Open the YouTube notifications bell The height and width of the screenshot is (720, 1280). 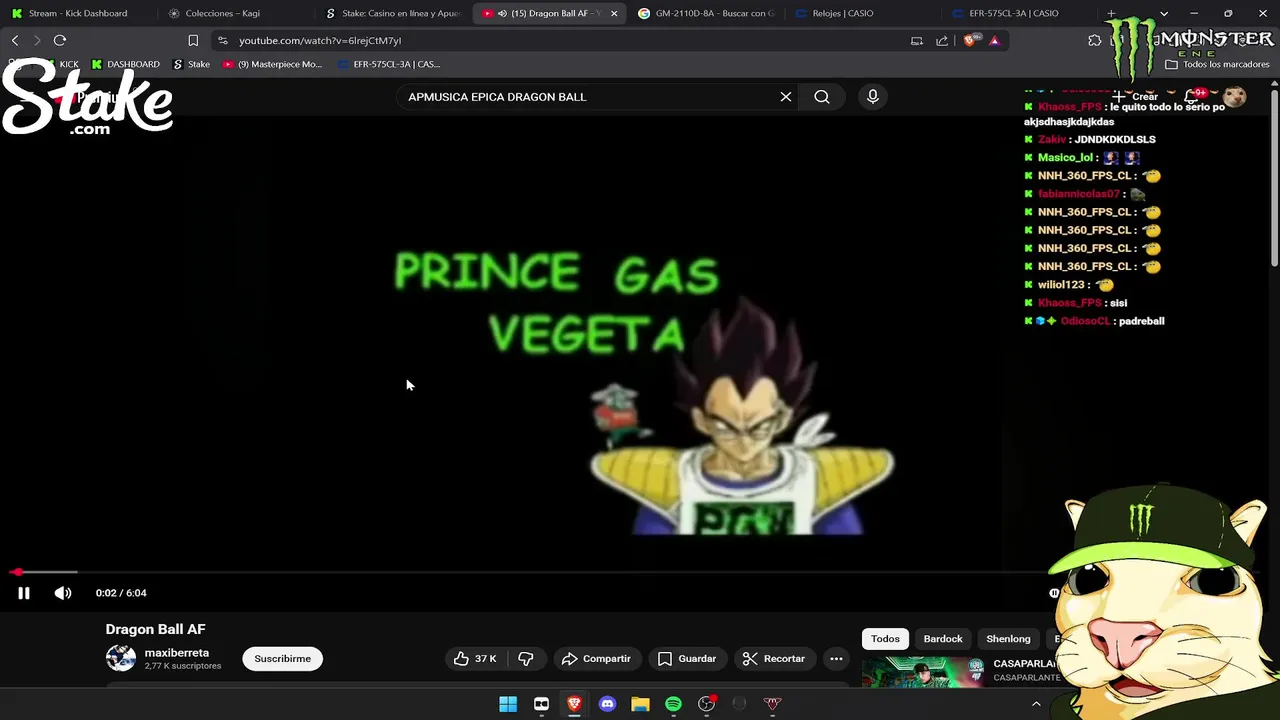(x=1193, y=97)
